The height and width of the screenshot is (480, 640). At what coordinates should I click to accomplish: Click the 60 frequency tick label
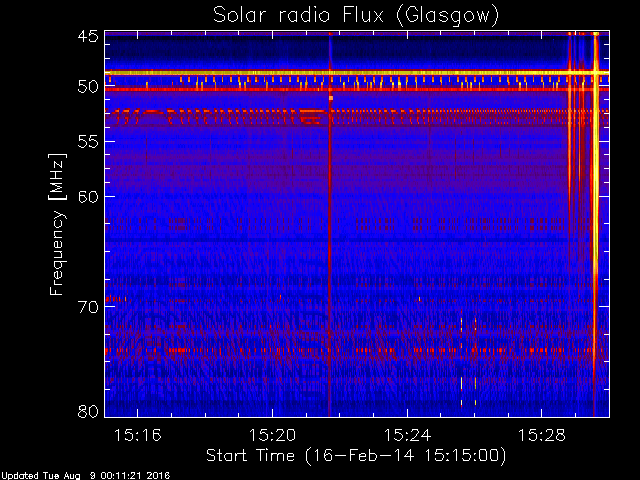(88, 197)
